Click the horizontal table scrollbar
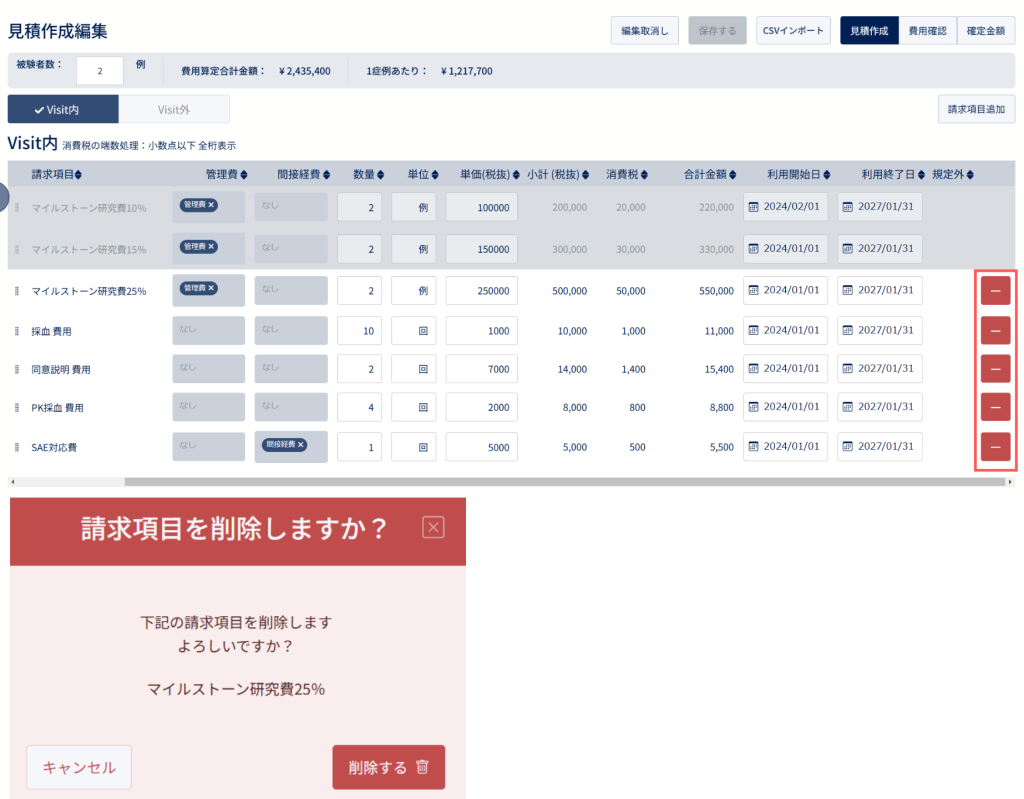The image size is (1024, 799). (x=564, y=481)
